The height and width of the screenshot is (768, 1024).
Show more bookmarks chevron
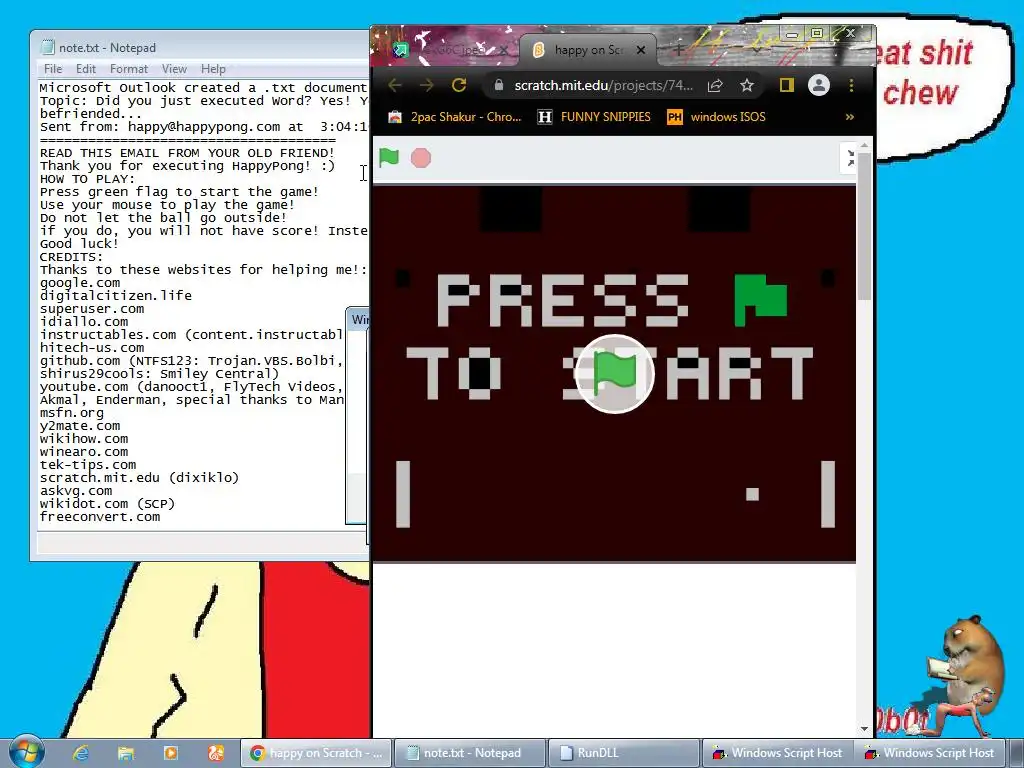(849, 117)
